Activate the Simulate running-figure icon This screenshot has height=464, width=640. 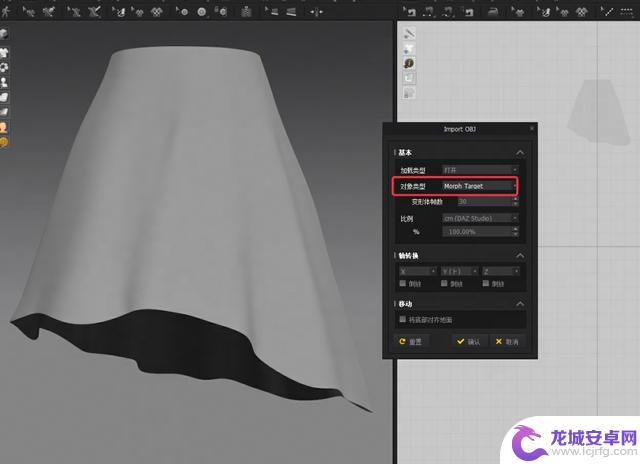click(5, 12)
